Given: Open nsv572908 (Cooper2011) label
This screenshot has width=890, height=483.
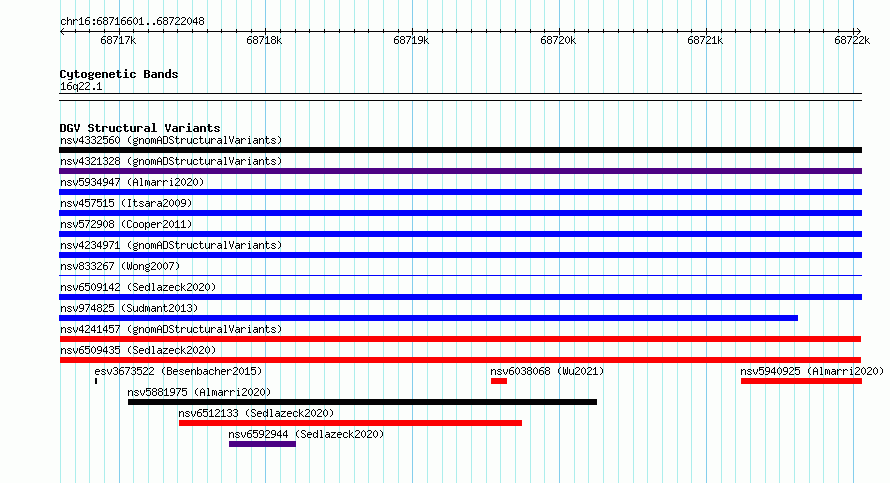Looking at the screenshot, I should tap(126, 224).
